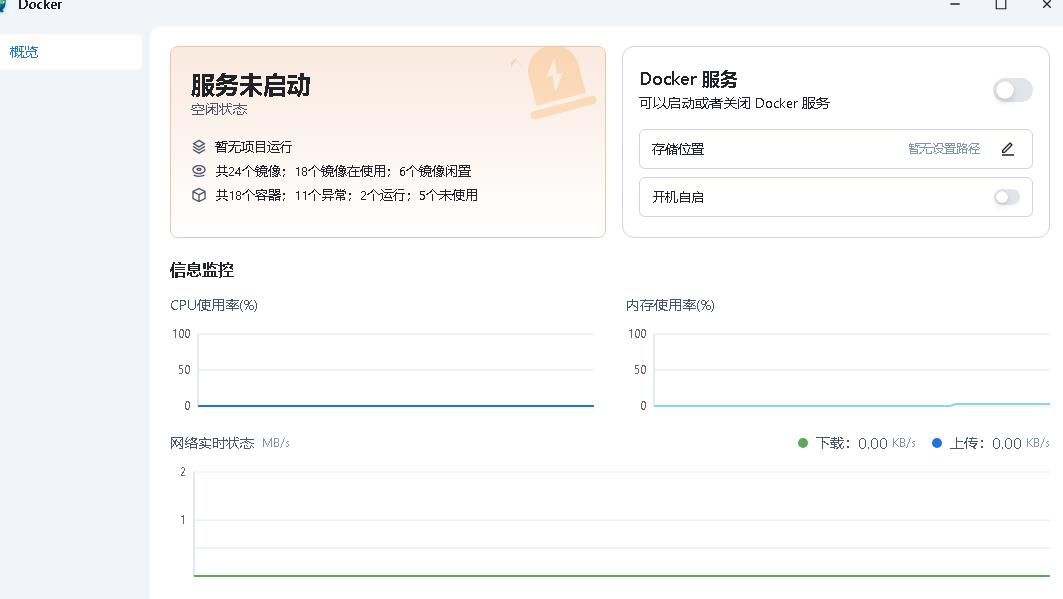
Task: Click the green 下载 legend dot
Action: (802, 443)
